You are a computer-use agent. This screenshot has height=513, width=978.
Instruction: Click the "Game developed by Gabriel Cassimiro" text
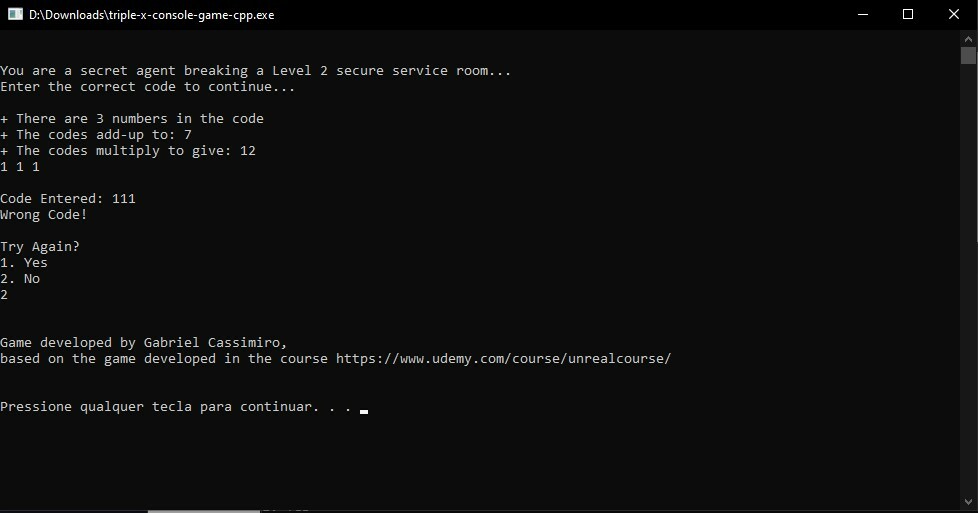point(143,343)
